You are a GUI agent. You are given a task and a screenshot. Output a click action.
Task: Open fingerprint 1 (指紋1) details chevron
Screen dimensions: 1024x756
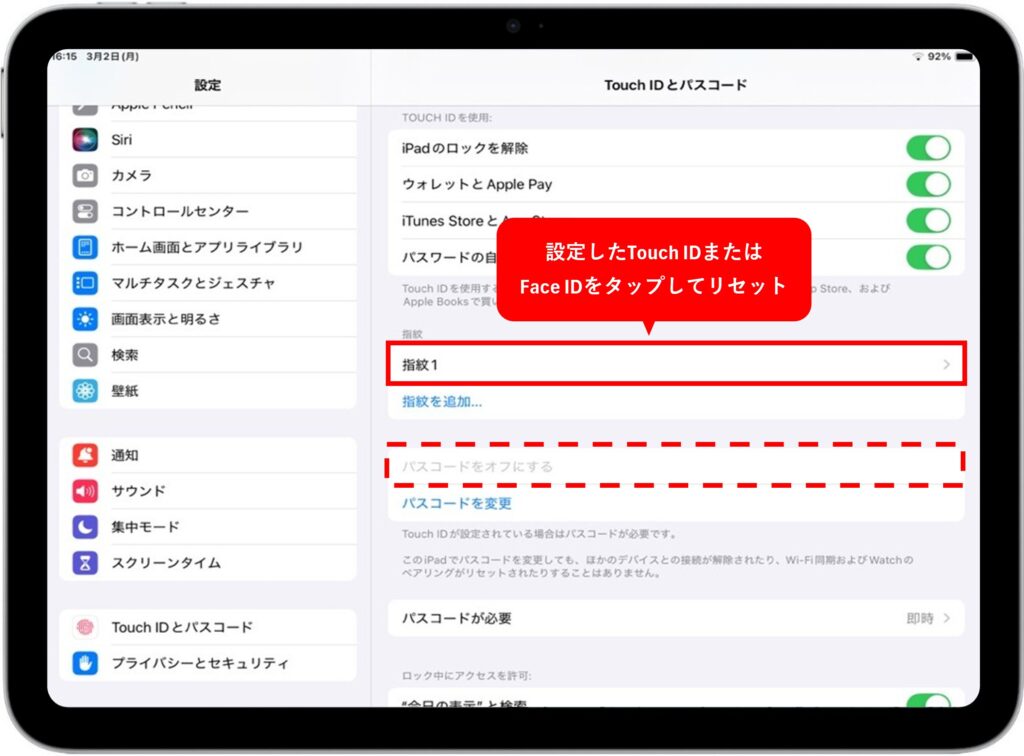click(946, 365)
